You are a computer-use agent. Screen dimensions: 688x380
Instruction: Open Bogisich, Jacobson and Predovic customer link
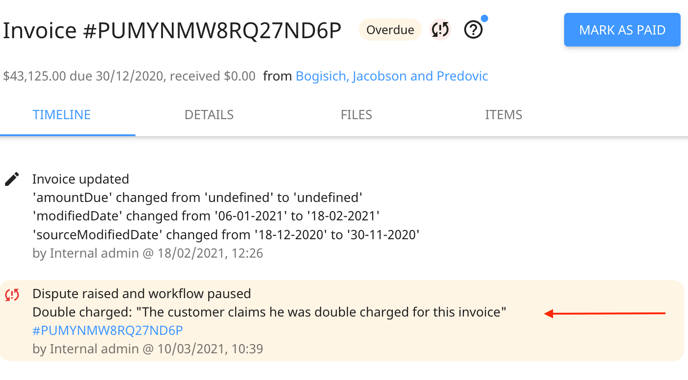(392, 76)
